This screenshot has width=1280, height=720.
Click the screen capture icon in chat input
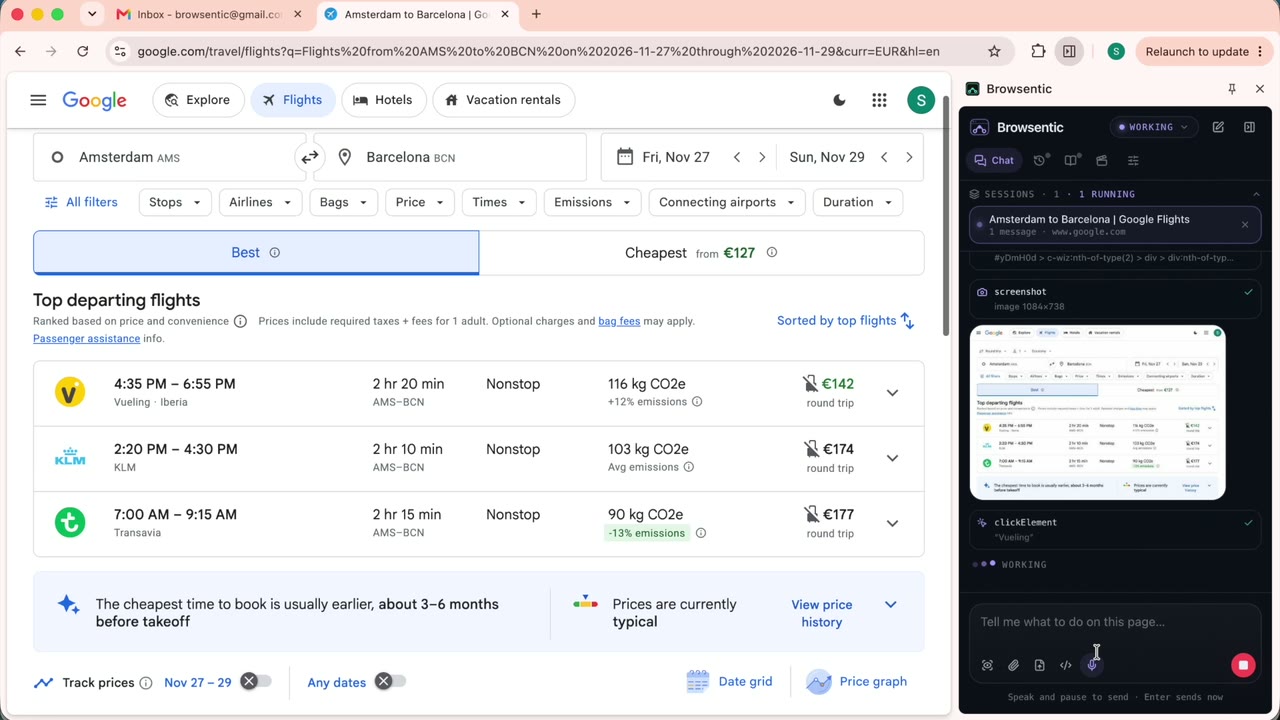(x=987, y=665)
